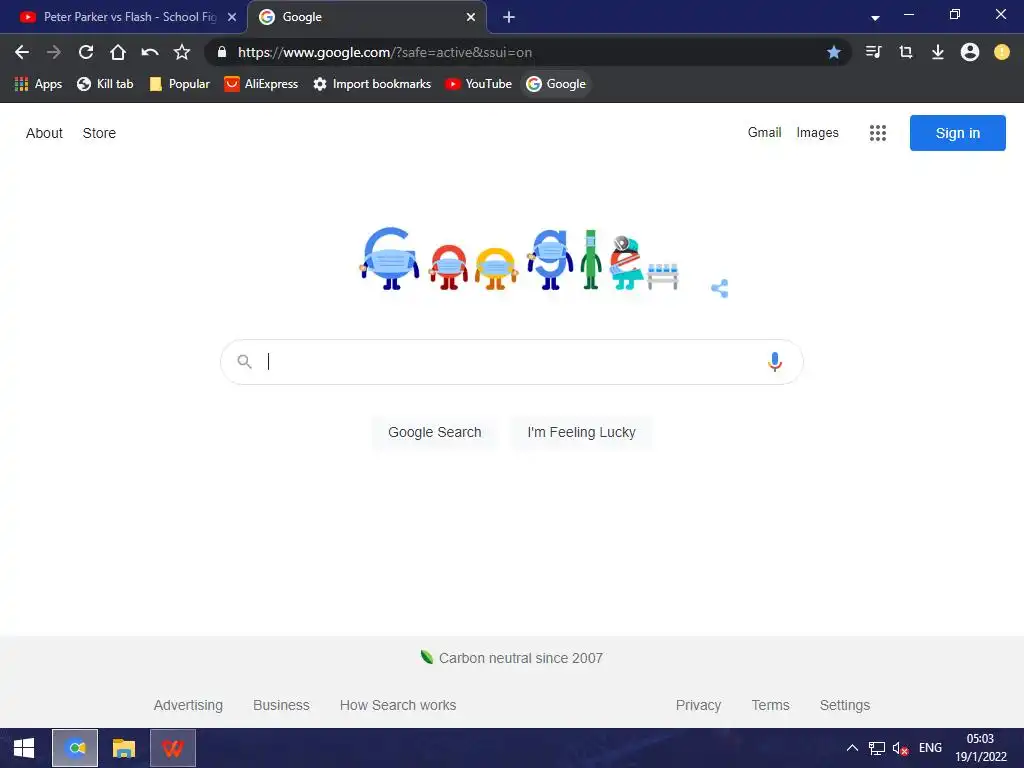
Task: Go to Gmail
Action: click(764, 133)
